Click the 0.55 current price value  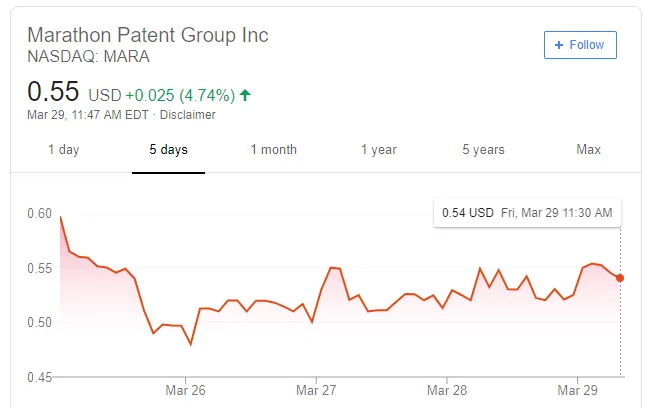pyautogui.click(x=53, y=92)
